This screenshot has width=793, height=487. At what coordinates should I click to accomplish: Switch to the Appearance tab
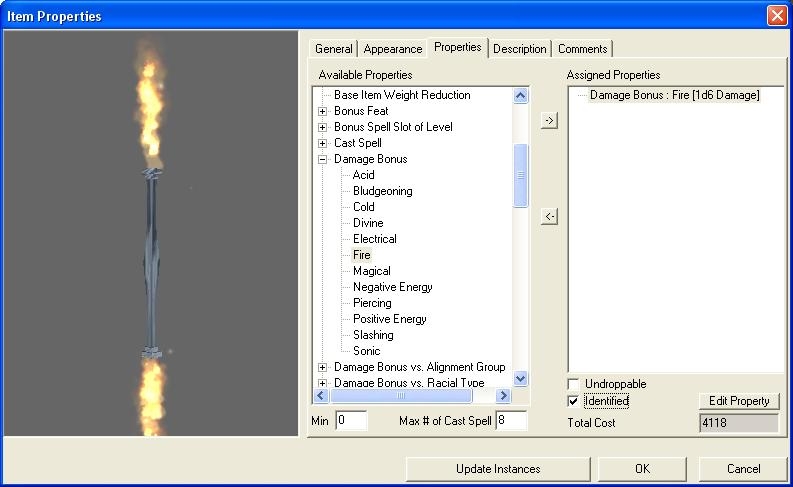393,49
